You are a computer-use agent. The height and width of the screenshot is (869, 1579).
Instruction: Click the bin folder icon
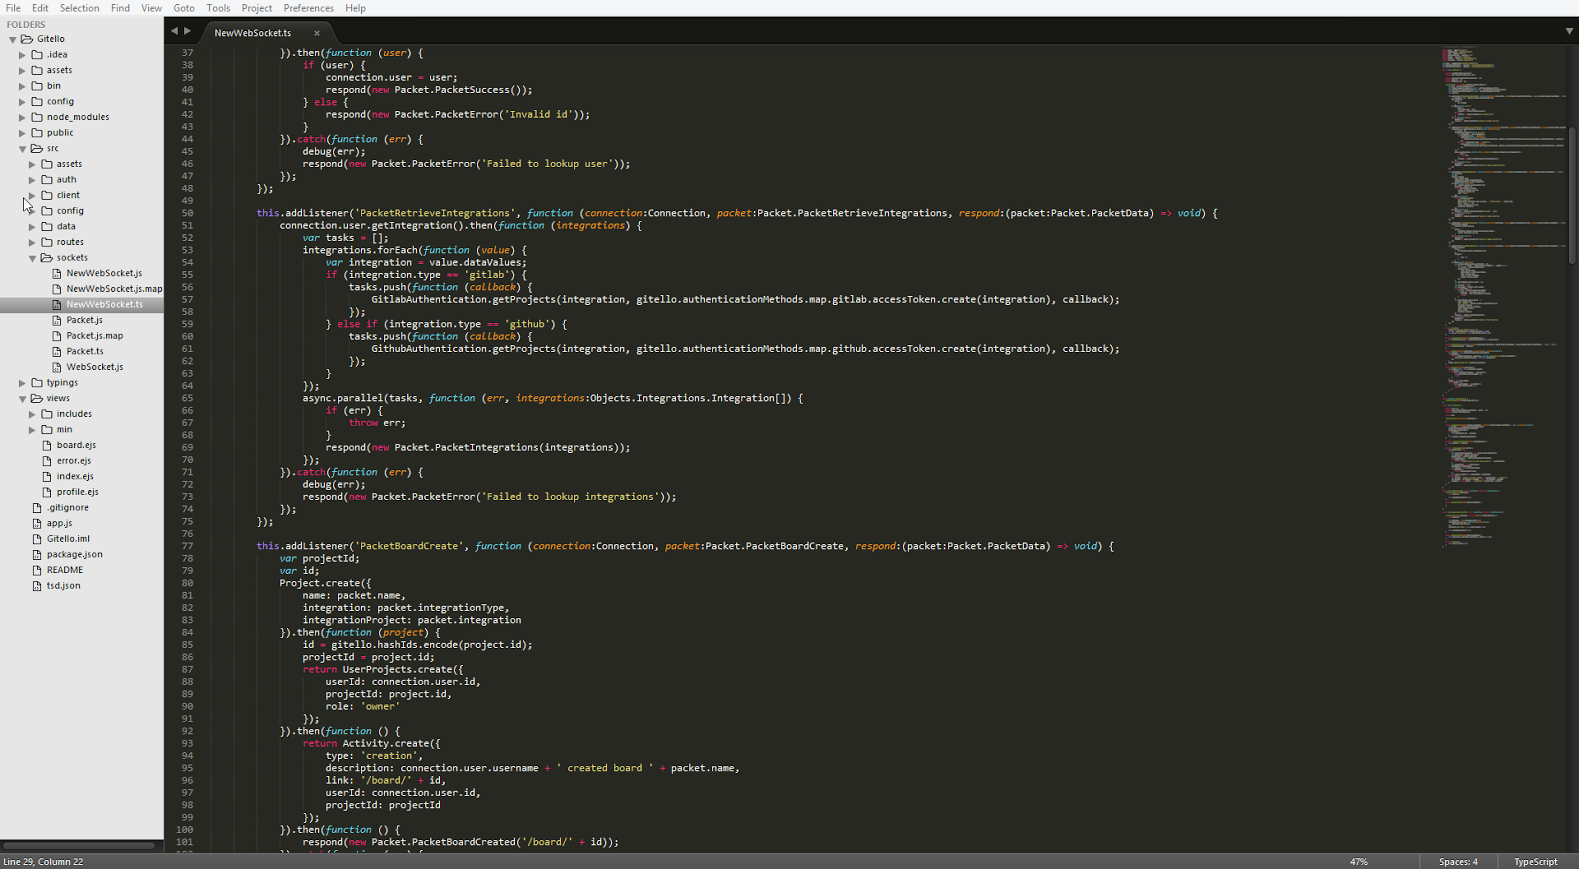point(37,86)
